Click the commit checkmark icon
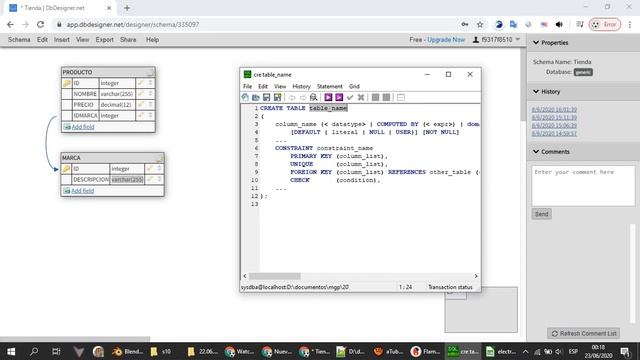 350,98
